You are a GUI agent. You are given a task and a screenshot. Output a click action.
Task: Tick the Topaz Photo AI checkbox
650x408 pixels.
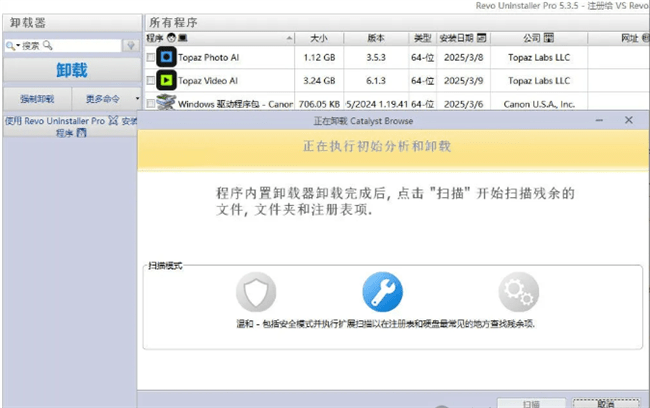[x=150, y=57]
